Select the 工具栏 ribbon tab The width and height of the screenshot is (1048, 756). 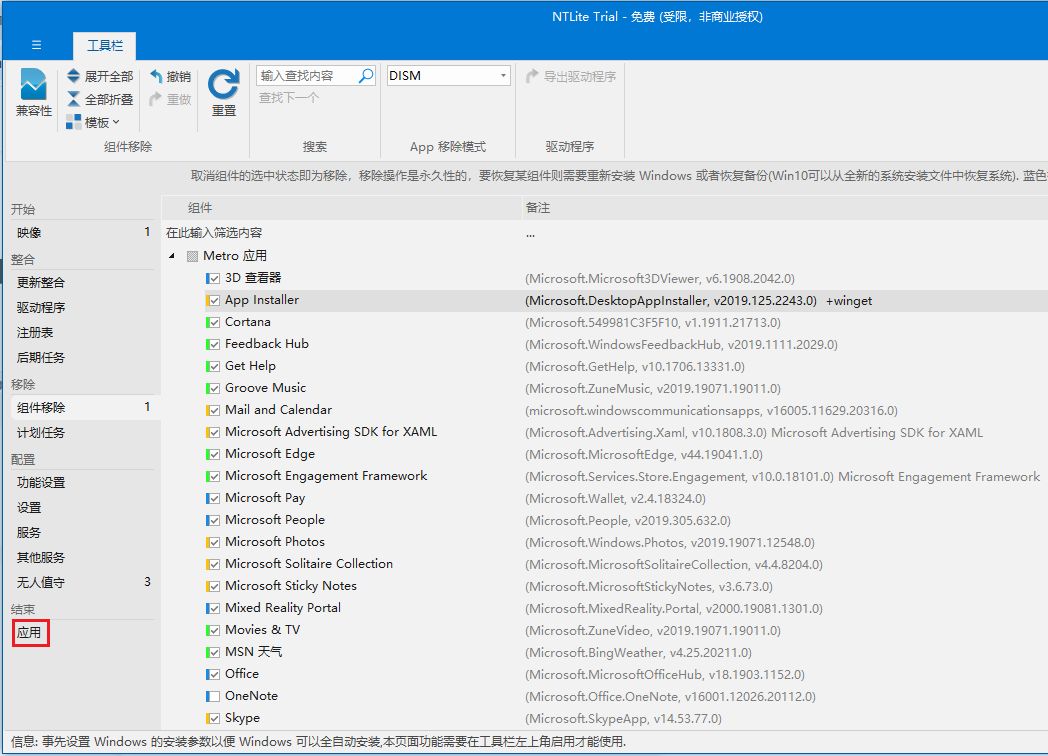(x=104, y=46)
